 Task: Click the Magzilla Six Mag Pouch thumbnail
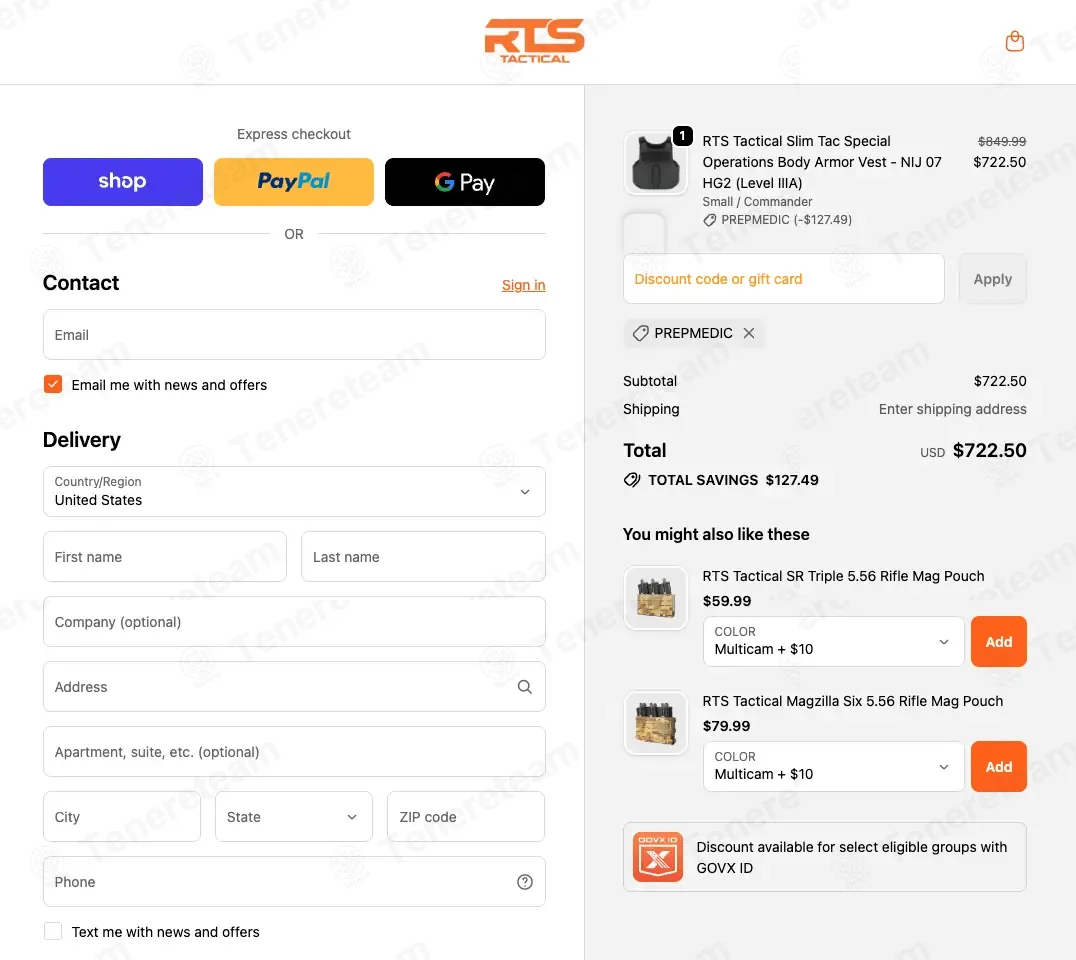tap(656, 723)
